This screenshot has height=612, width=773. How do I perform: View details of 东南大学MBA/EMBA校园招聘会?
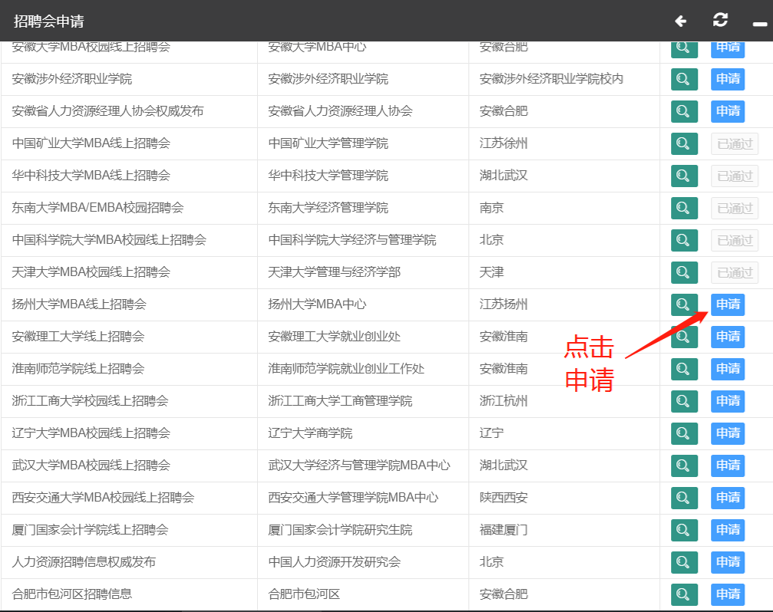click(684, 208)
